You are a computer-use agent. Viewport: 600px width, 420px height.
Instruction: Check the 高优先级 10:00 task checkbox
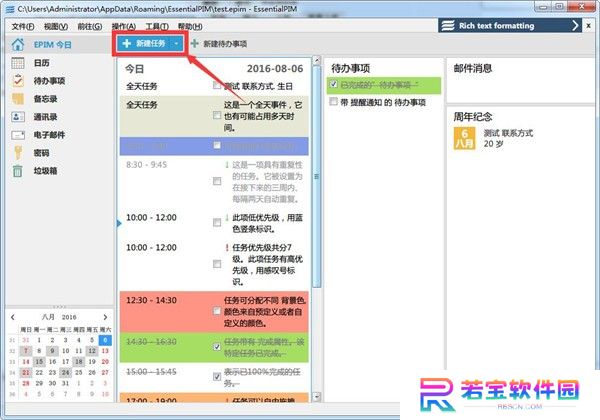tap(217, 264)
